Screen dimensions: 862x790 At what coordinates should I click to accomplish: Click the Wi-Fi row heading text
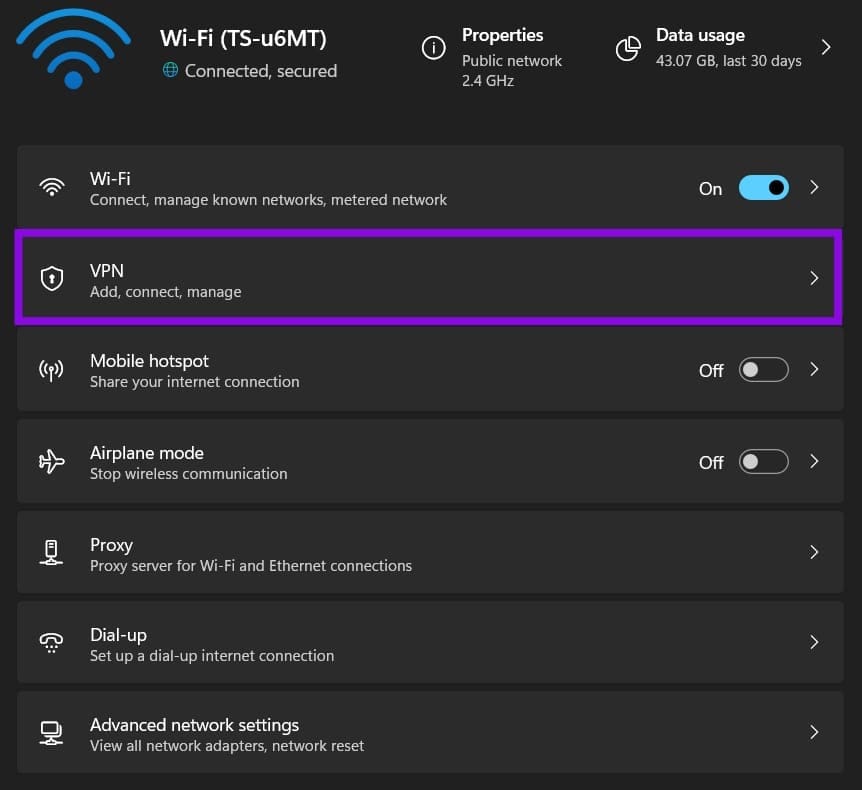110,179
